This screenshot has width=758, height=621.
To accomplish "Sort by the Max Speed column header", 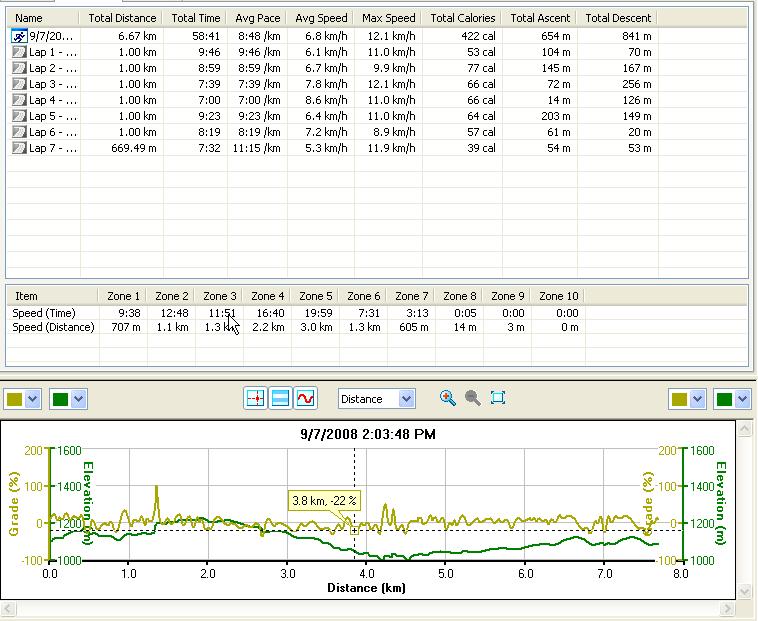I will [388, 18].
